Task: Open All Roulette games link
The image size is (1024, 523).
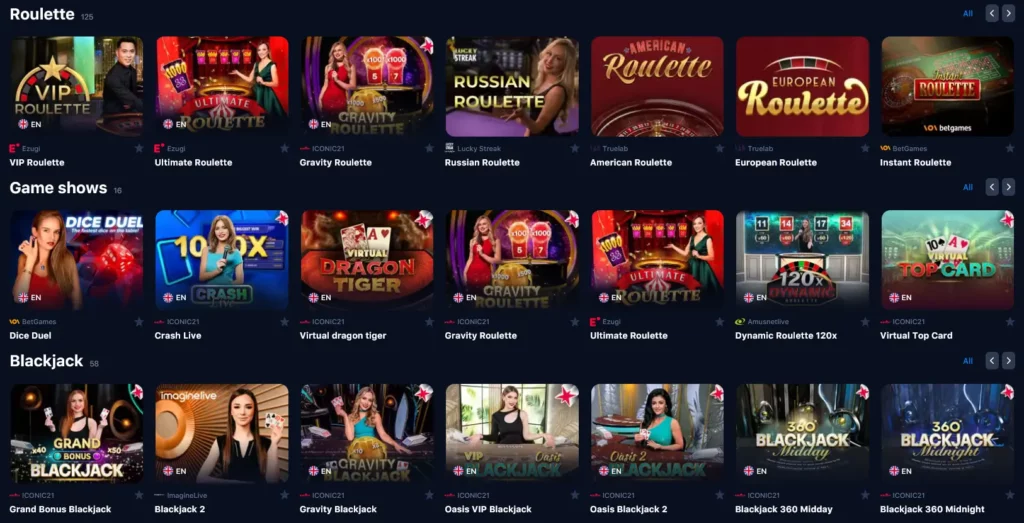Action: [x=968, y=14]
